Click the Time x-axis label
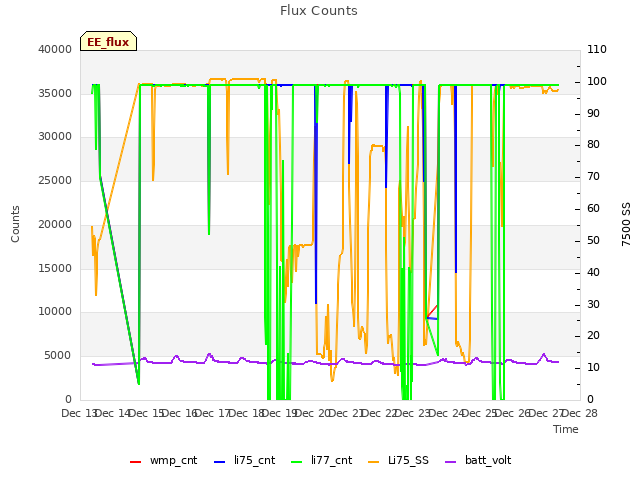 coord(566,429)
